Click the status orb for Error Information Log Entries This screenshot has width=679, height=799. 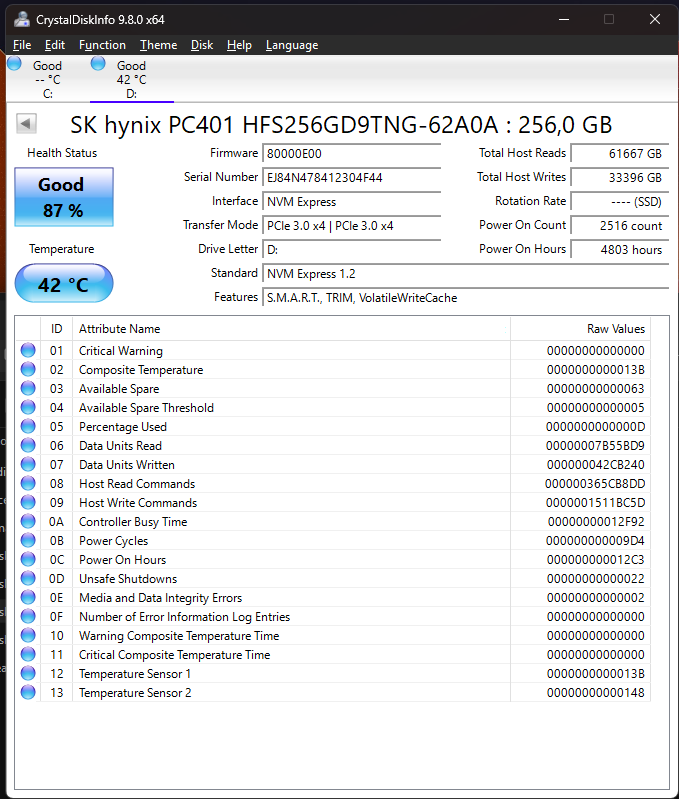coord(28,616)
